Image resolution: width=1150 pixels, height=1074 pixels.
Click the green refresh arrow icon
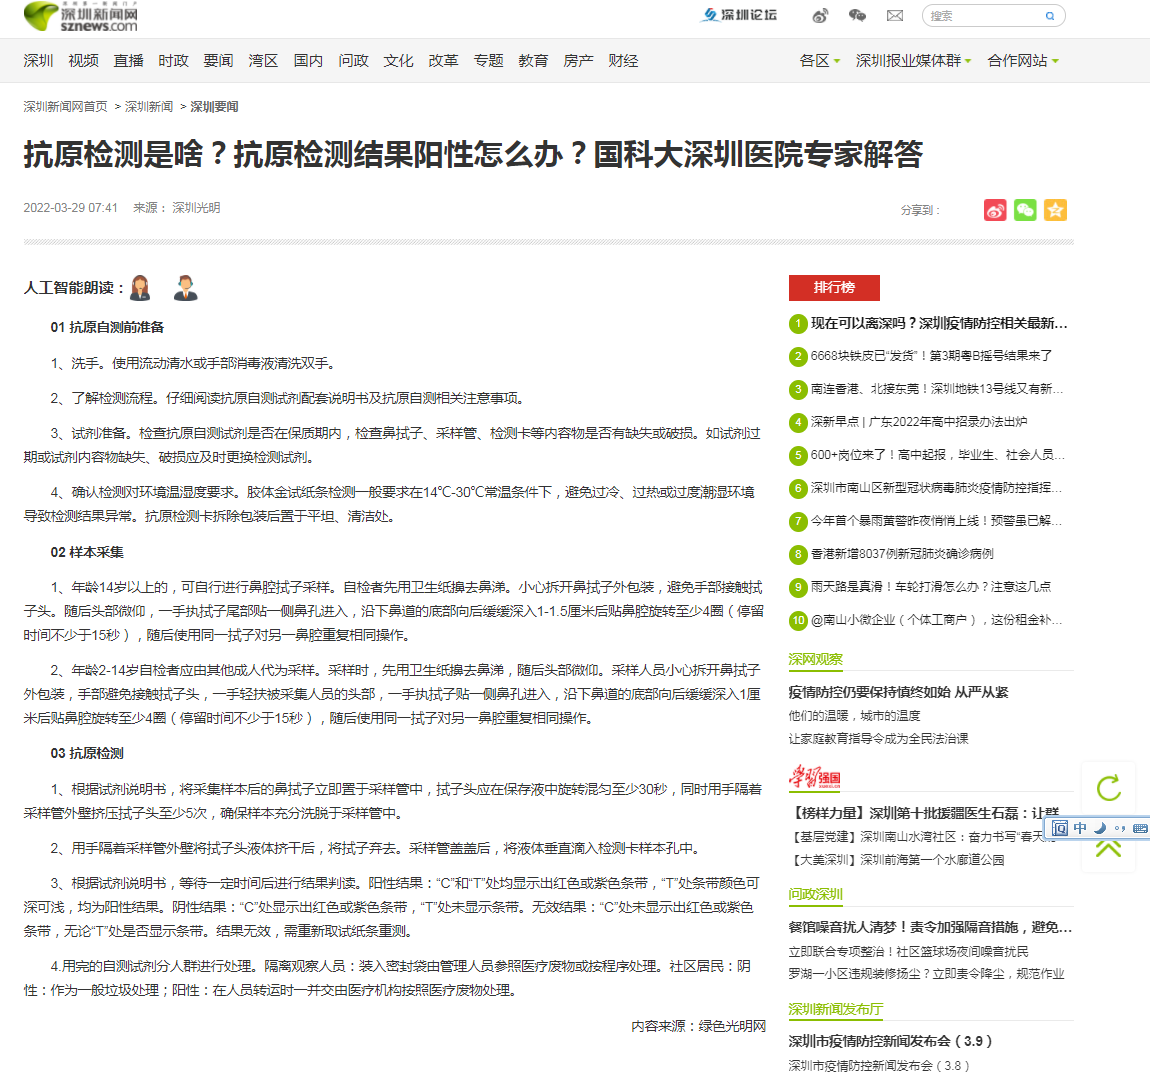pos(1109,788)
